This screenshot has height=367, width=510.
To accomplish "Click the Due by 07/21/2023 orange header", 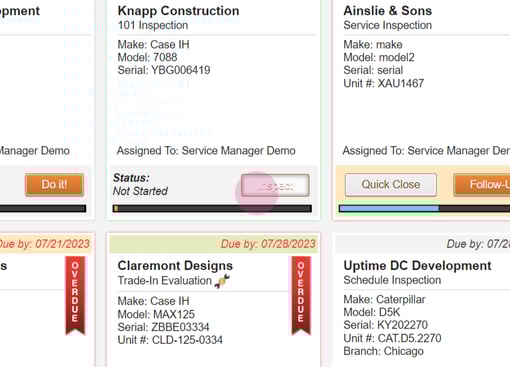I will 46,244.
